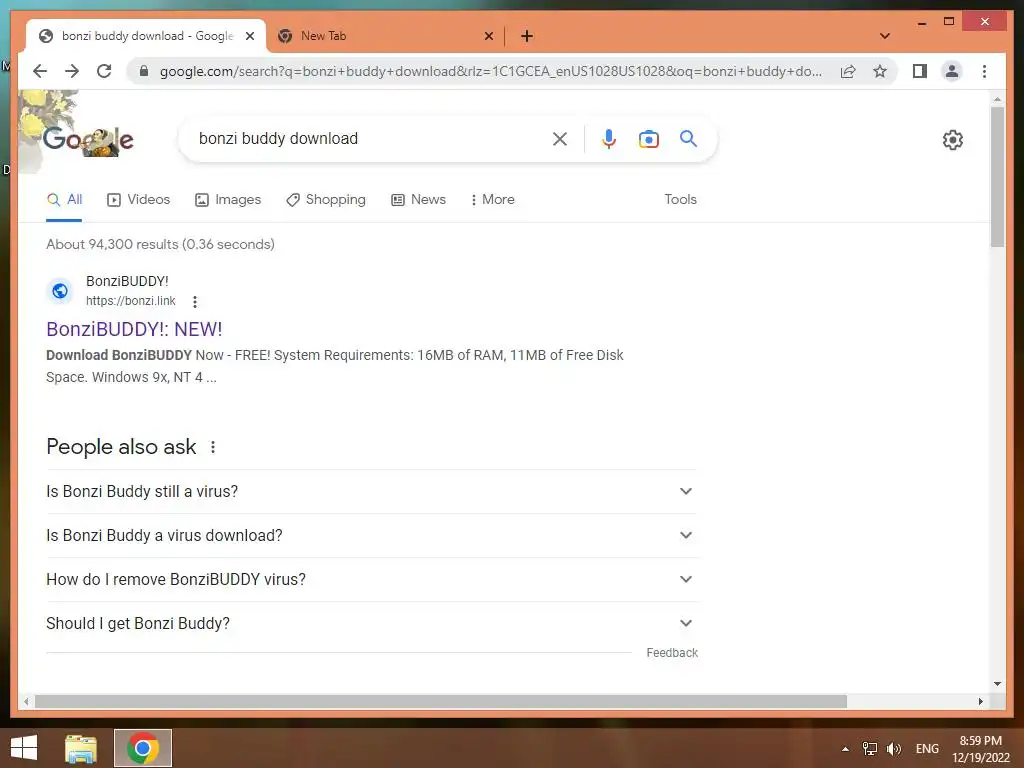Screen dimensions: 1024x768
Task: Click Chrome icon in the taskbar
Action: tap(143, 748)
